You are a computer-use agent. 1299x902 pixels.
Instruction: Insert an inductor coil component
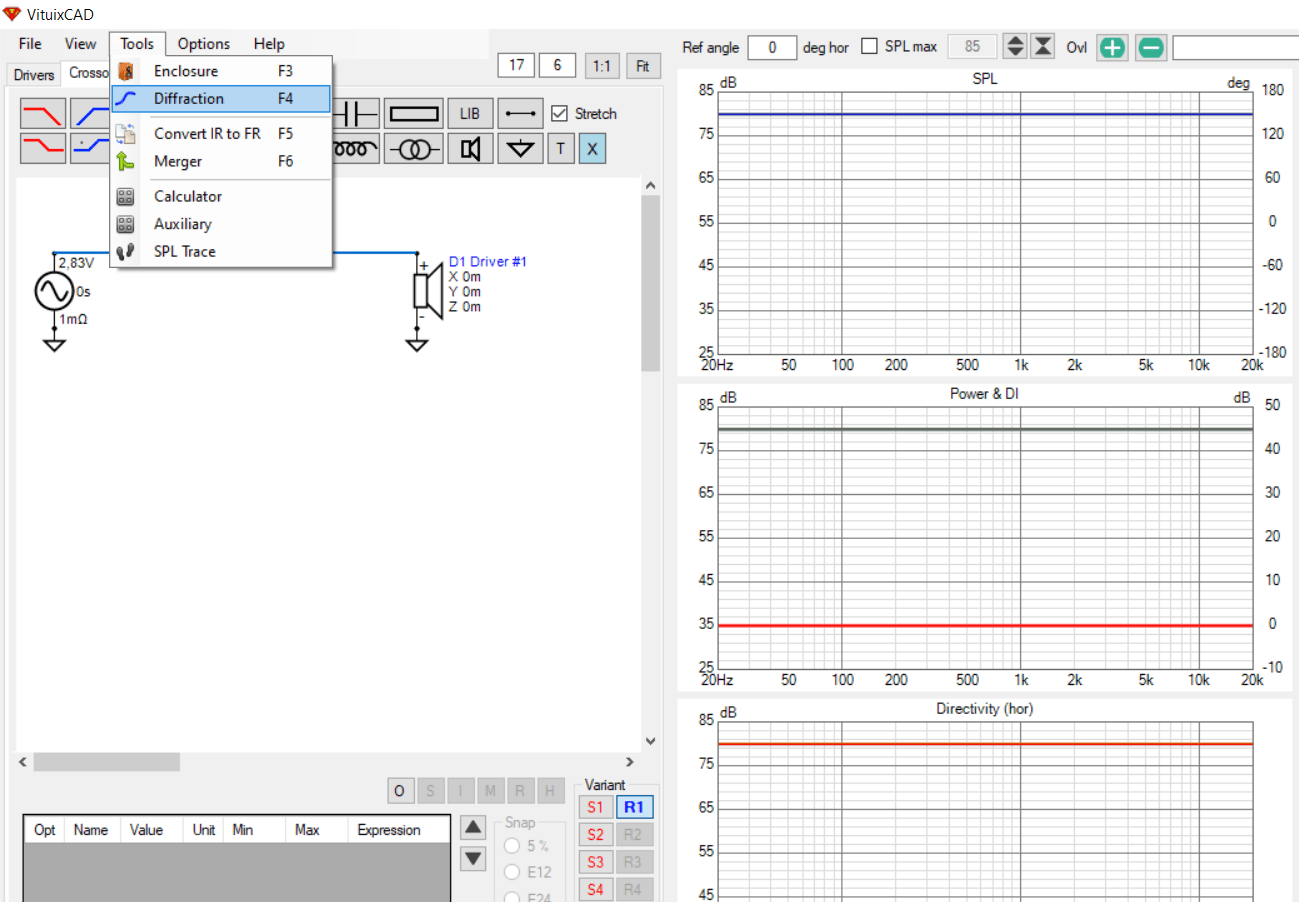pyautogui.click(x=356, y=149)
